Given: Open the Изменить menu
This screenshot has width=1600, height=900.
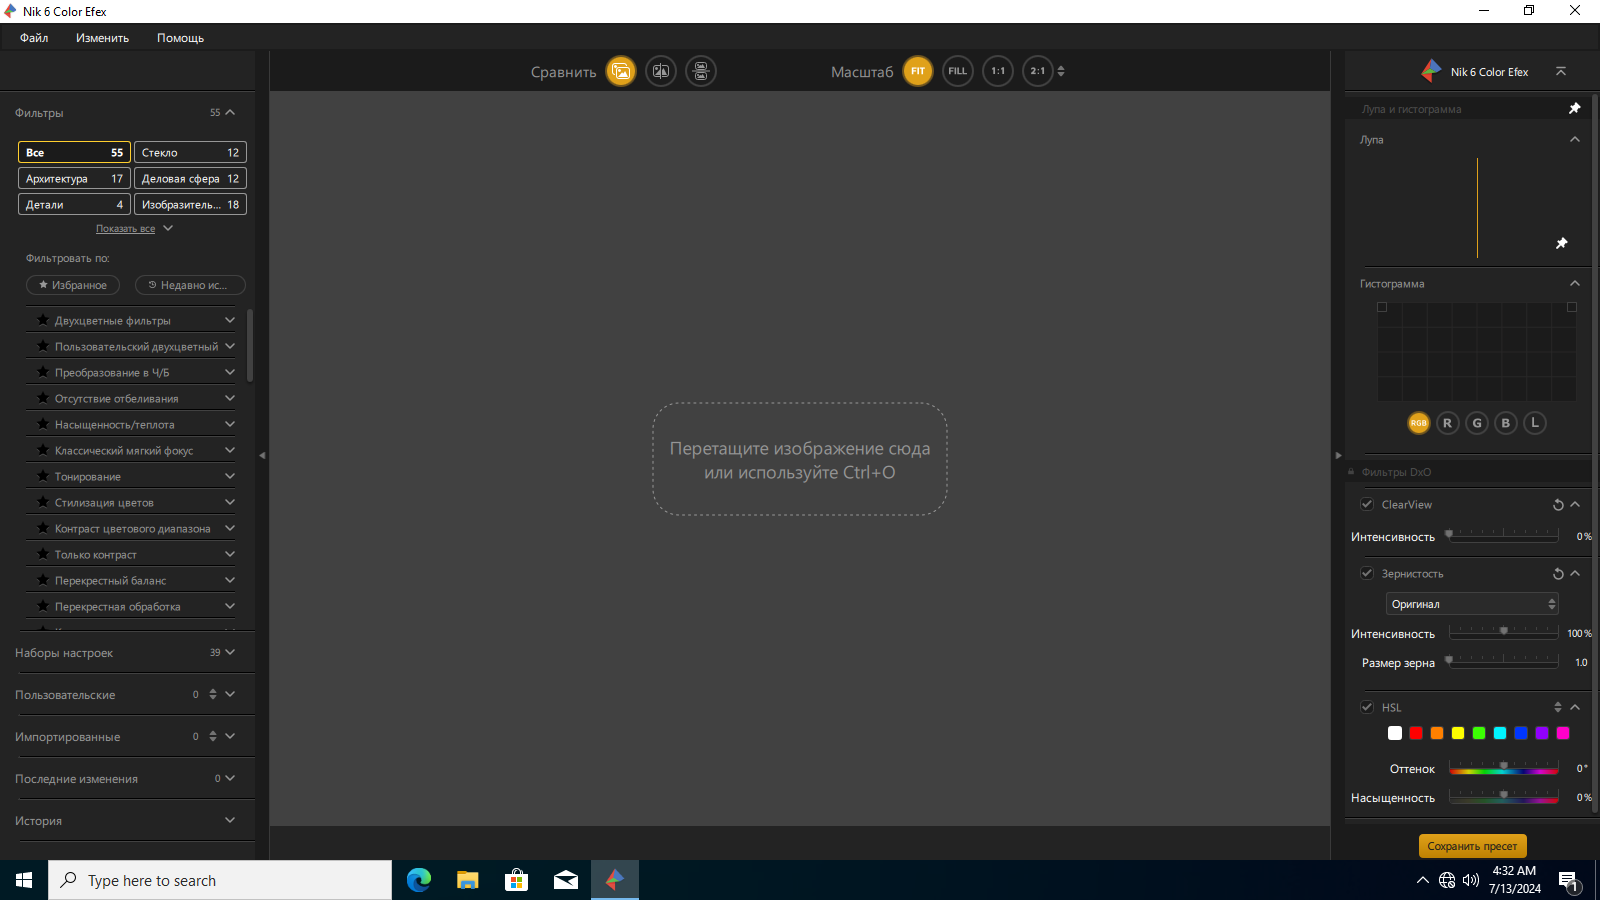Looking at the screenshot, I should pyautogui.click(x=102, y=38).
